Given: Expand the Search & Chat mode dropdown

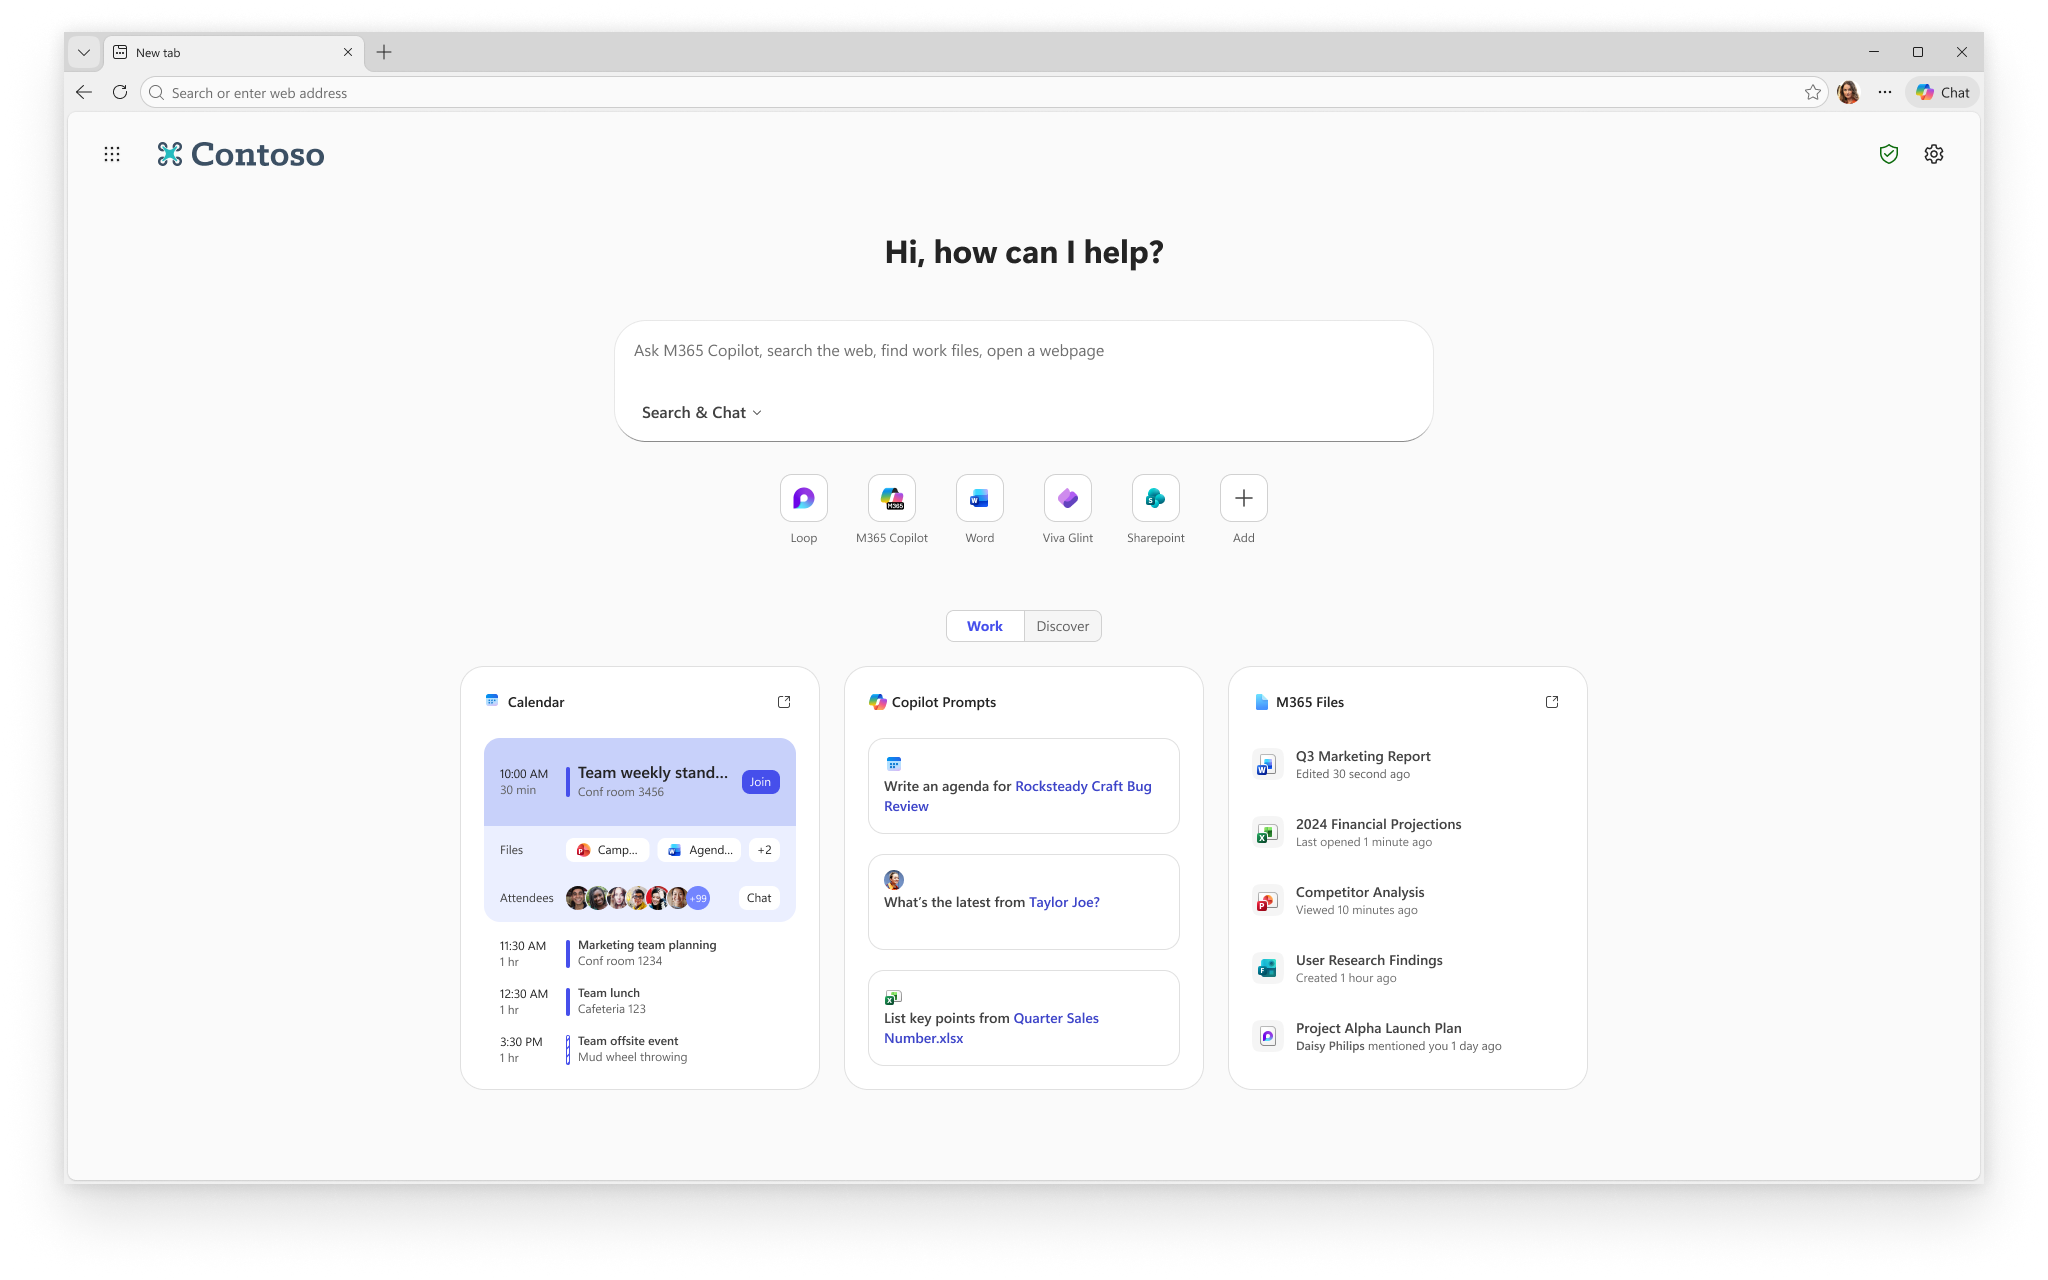Looking at the screenshot, I should (x=702, y=413).
